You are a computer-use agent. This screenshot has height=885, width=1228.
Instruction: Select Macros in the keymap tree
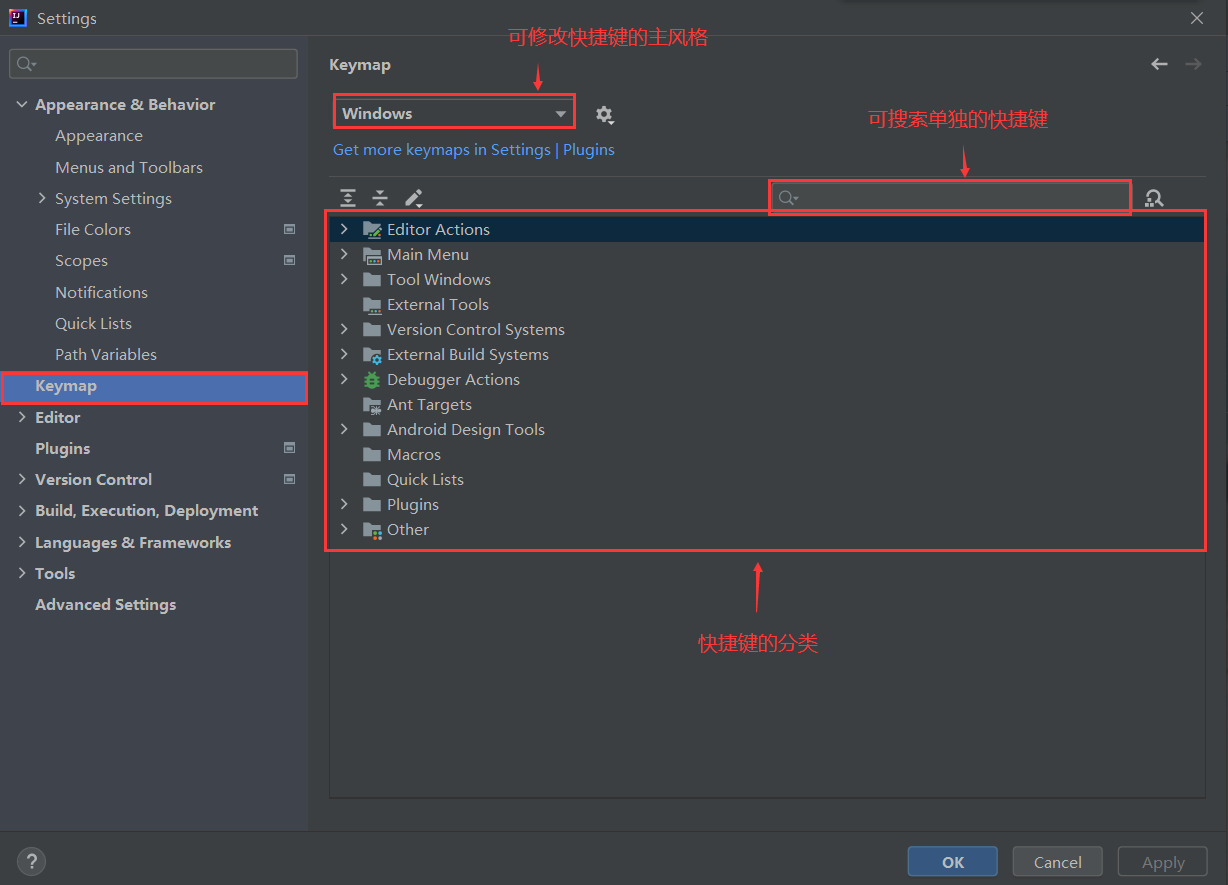tap(414, 454)
